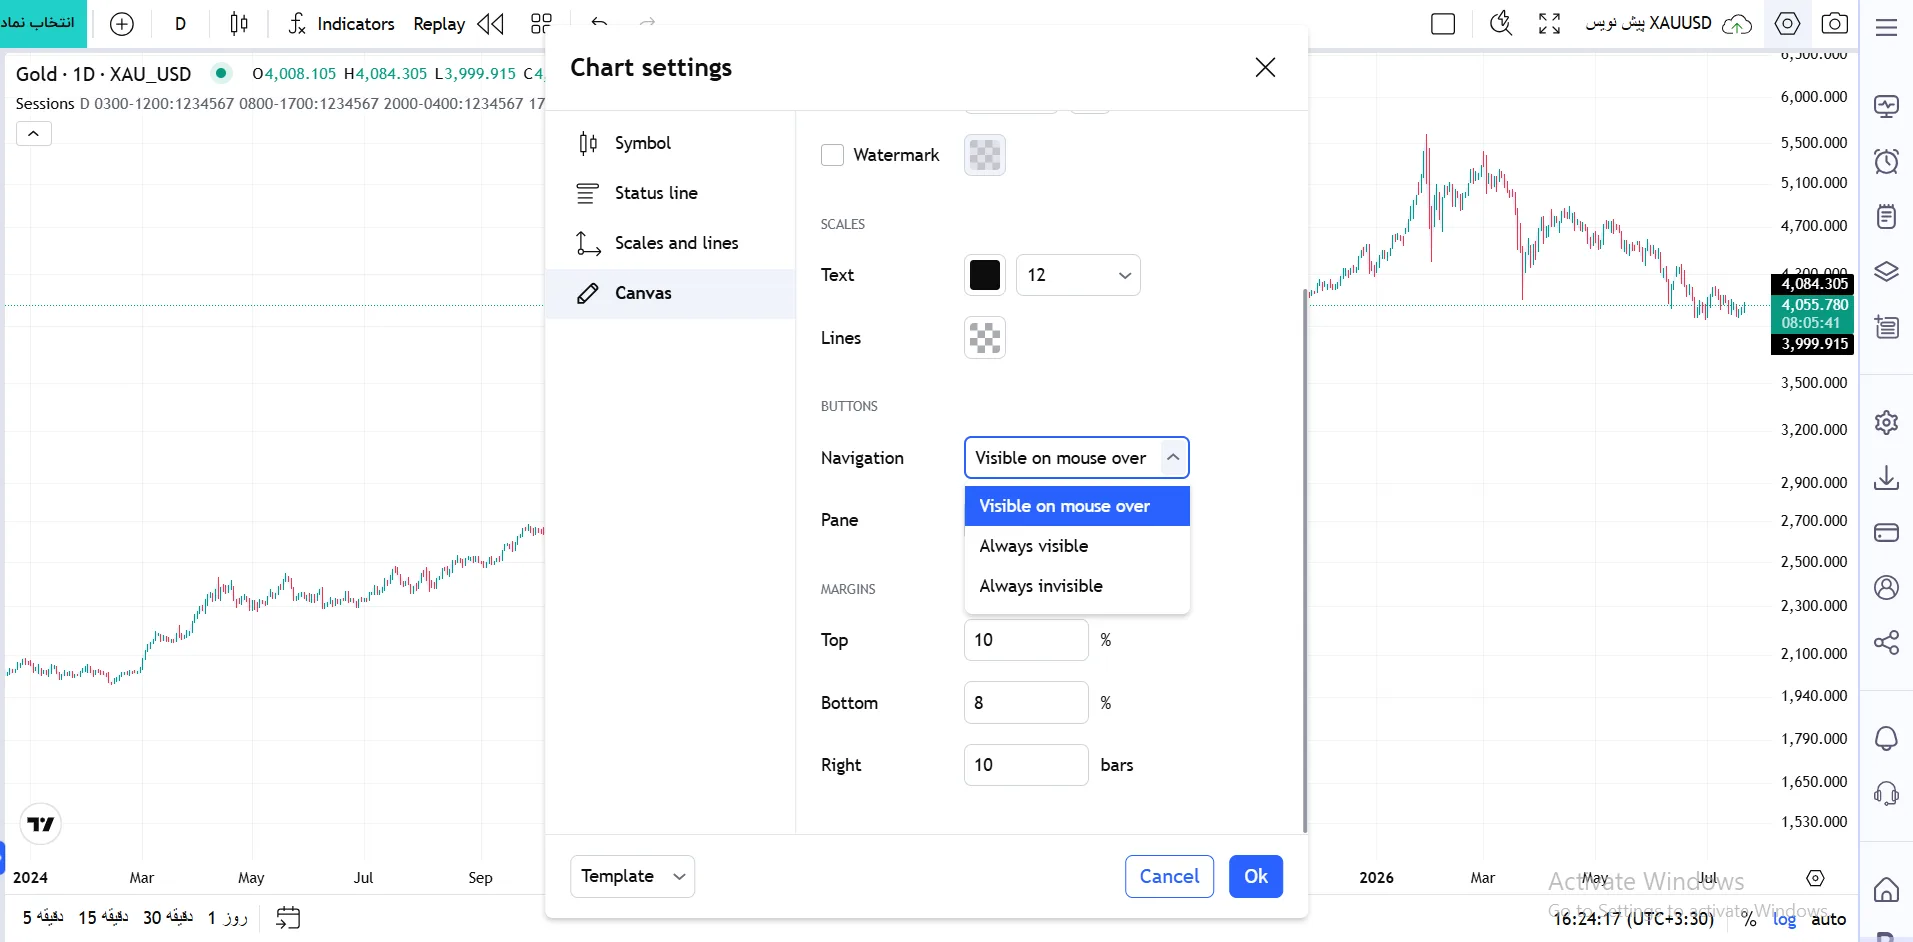The width and height of the screenshot is (1913, 942).
Task: Click the Right margin bars input
Action: 1026,765
